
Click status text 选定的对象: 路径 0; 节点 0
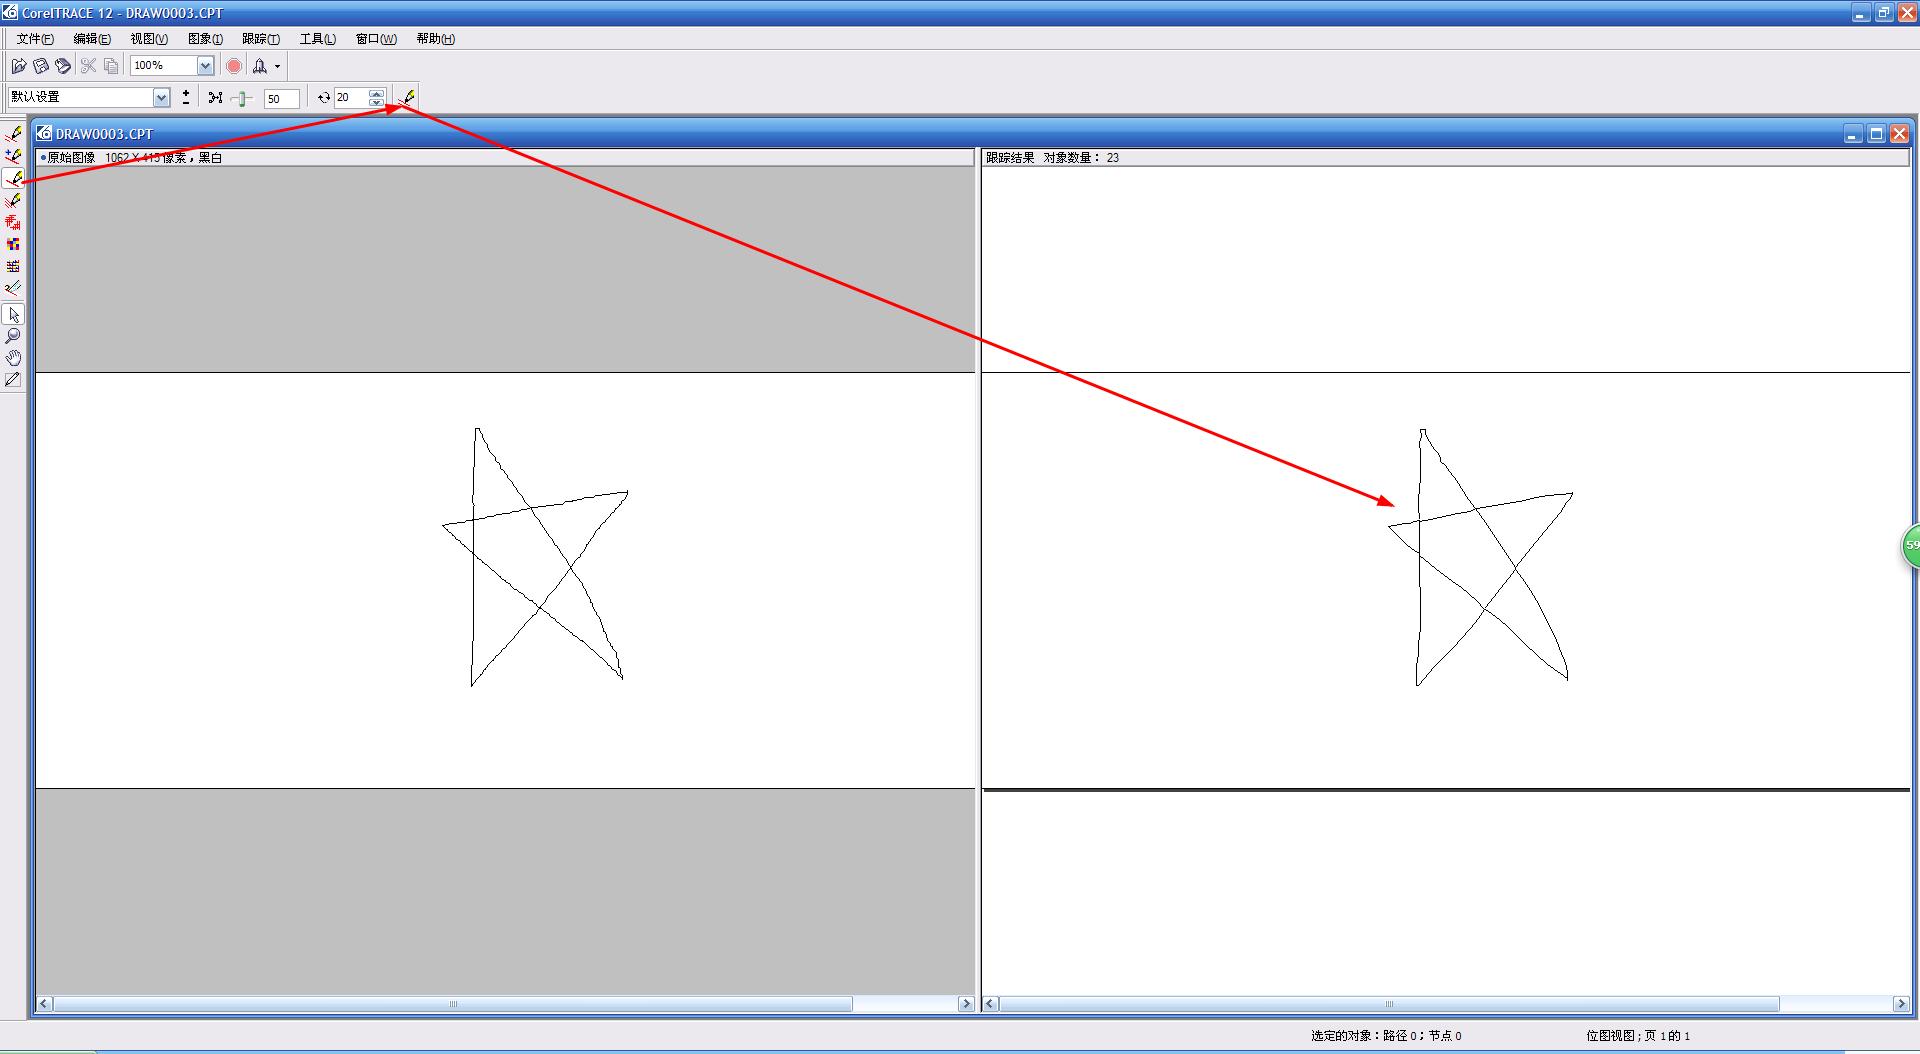(x=1386, y=1036)
